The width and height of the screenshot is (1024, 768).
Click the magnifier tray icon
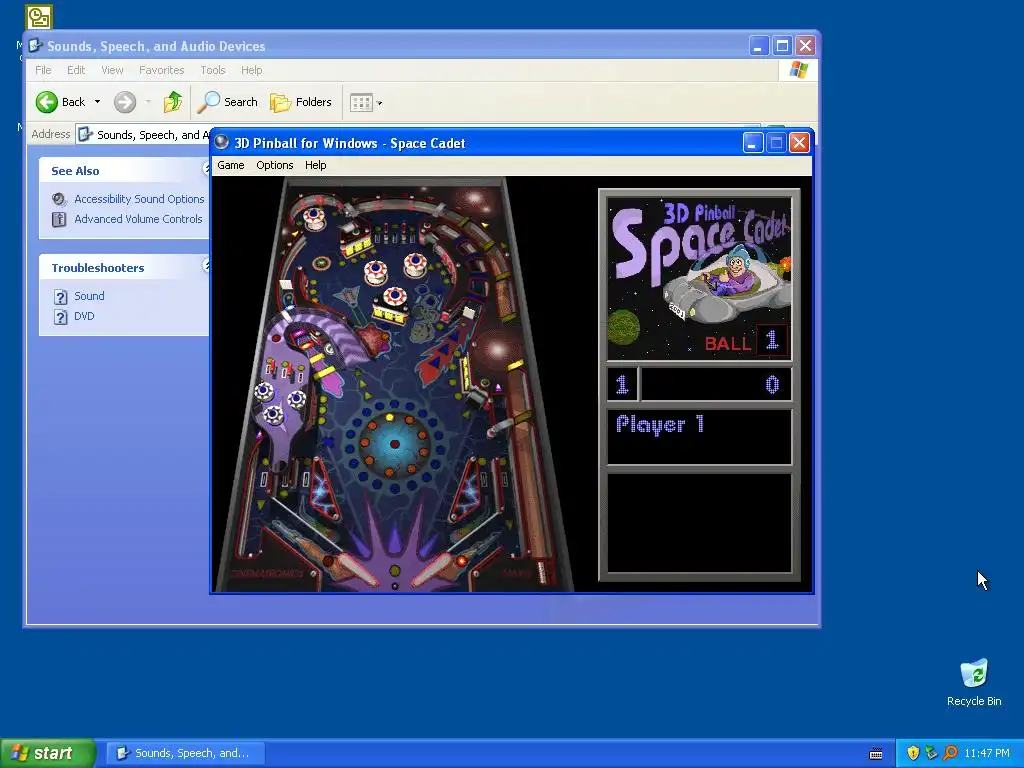tap(950, 753)
